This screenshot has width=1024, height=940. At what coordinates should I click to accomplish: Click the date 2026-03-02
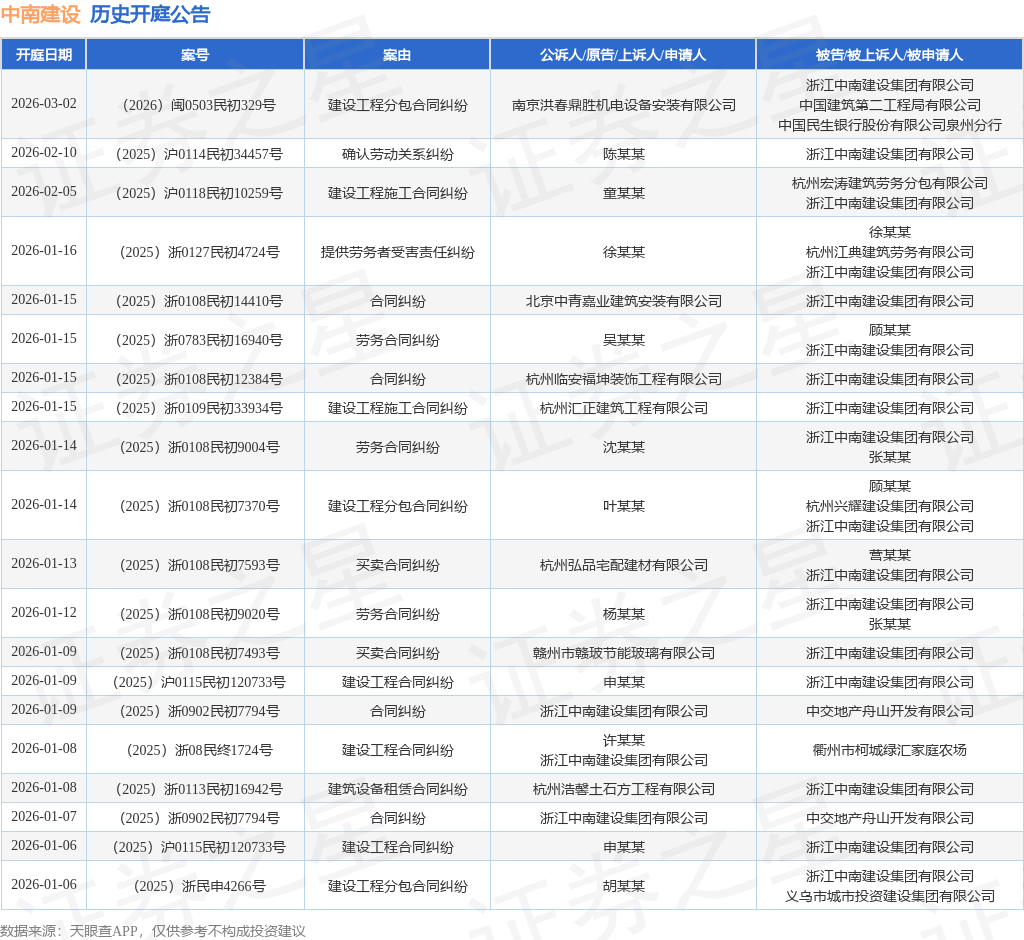(x=44, y=103)
